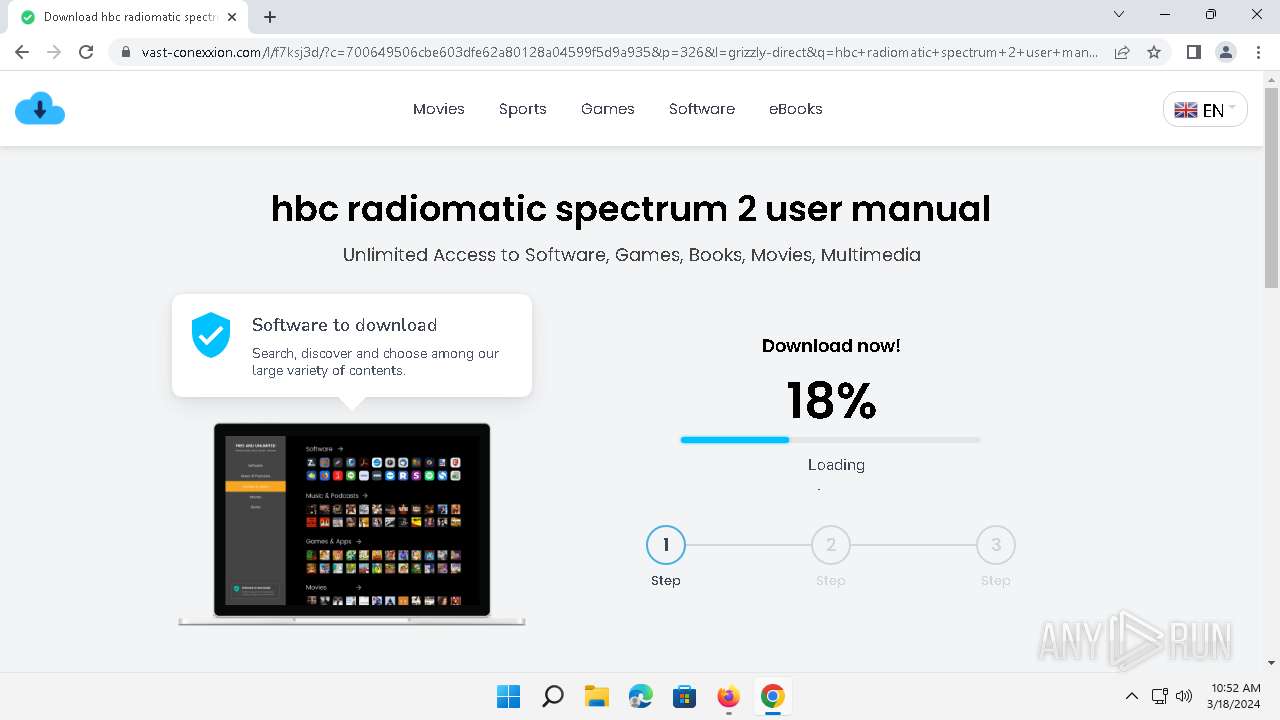Click the blue cloud download logo
The width and height of the screenshot is (1280, 720).
click(x=40, y=108)
